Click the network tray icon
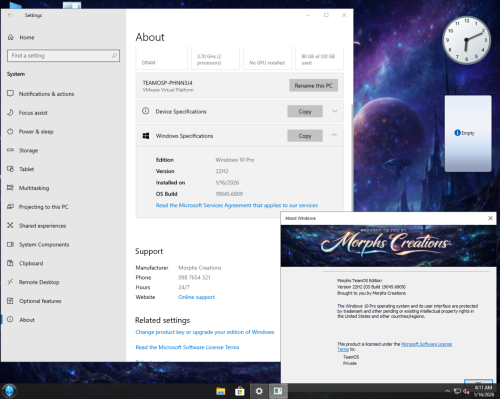 tap(457, 391)
